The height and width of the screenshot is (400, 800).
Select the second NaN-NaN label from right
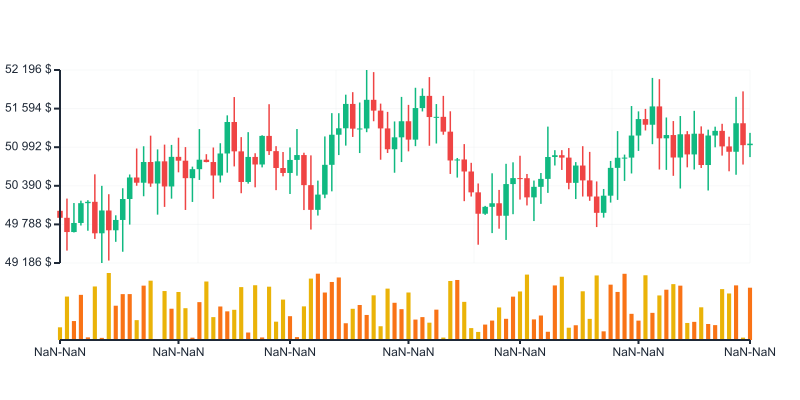(638, 352)
